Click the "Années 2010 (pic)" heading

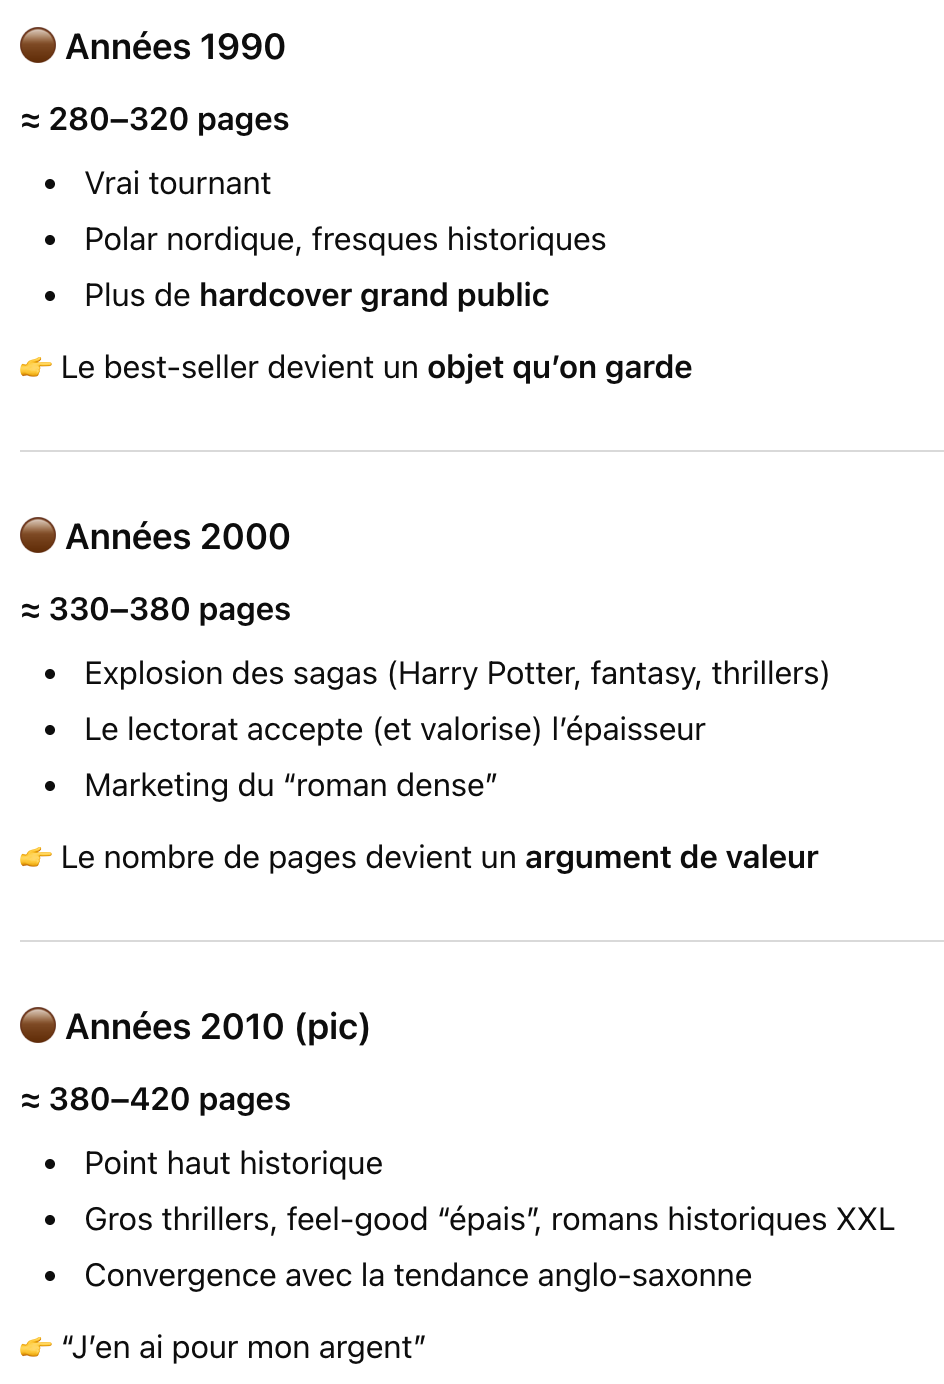click(217, 1027)
